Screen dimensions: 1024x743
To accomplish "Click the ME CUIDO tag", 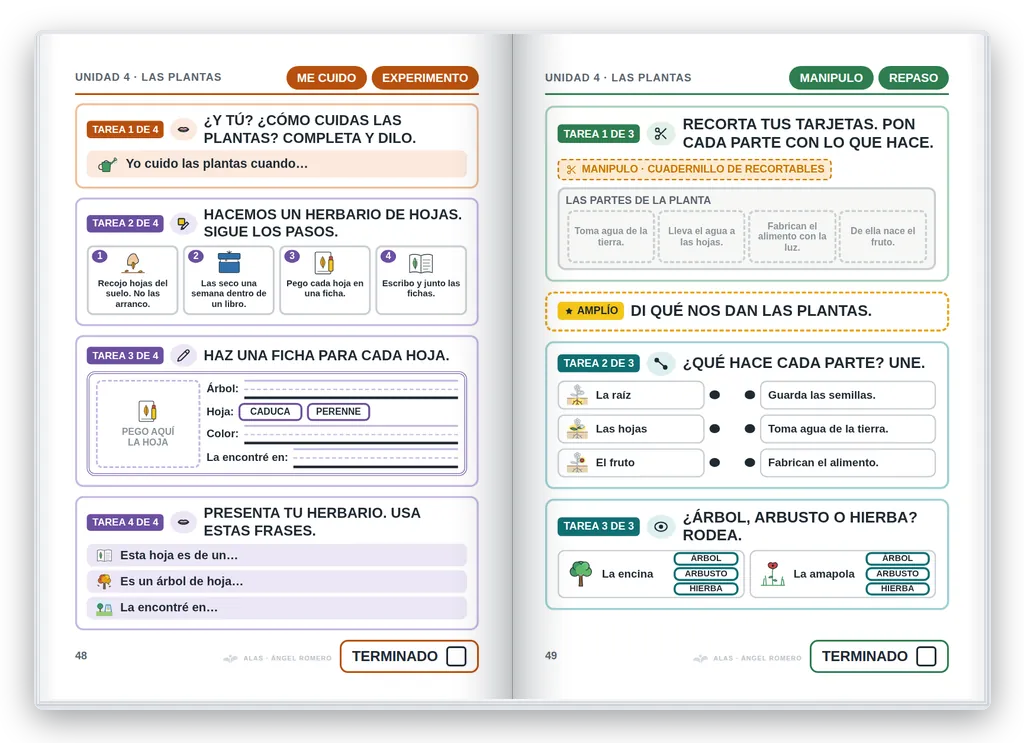I will (327, 78).
